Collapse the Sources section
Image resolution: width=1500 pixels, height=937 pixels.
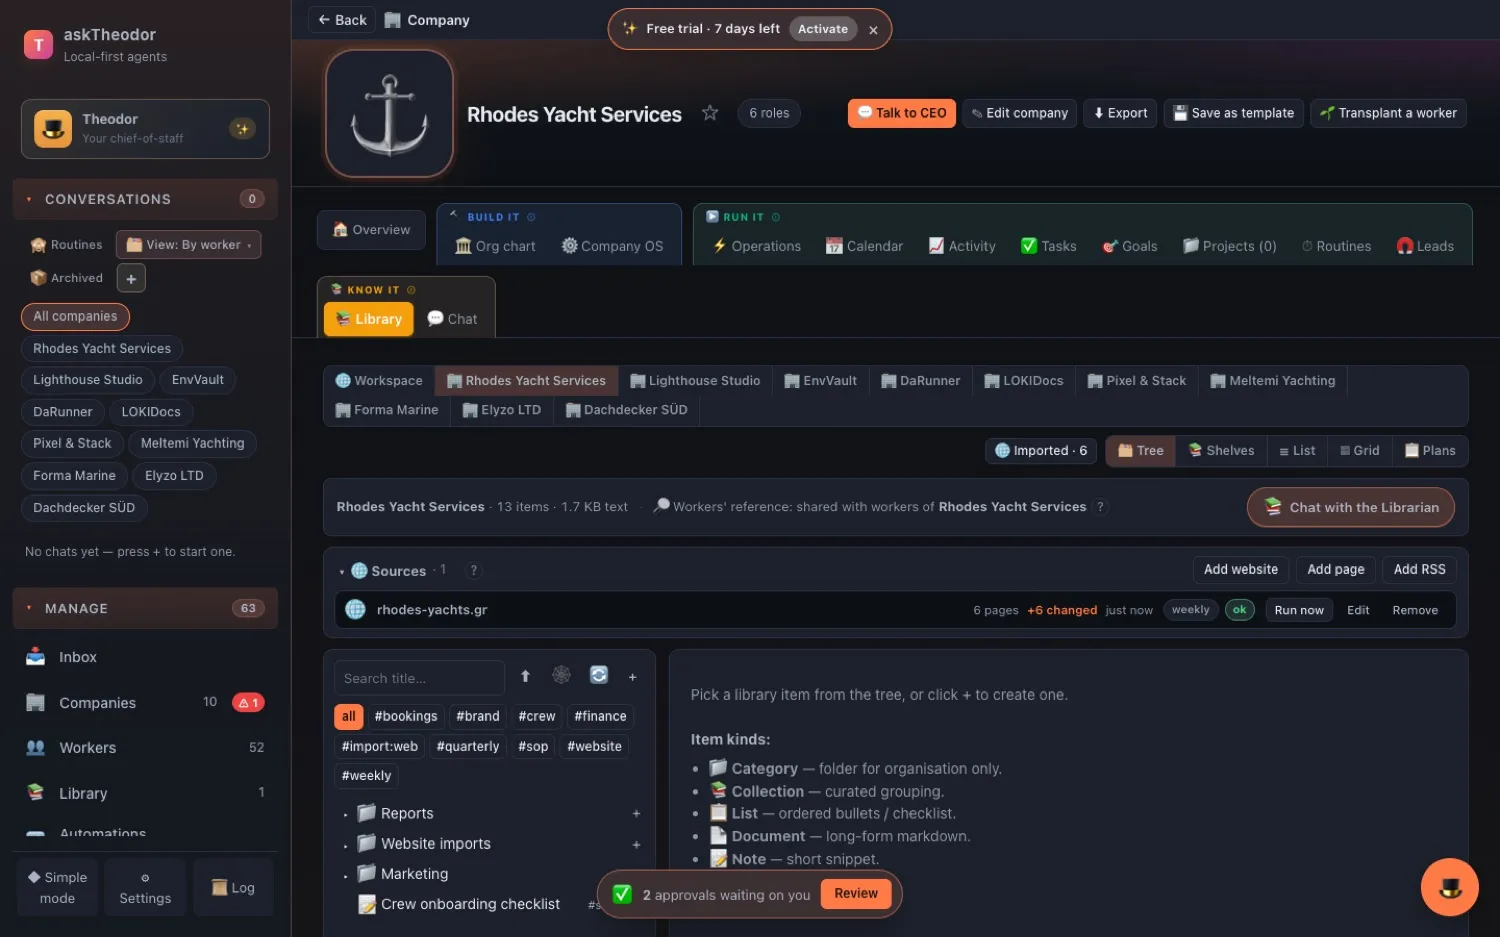click(x=342, y=572)
